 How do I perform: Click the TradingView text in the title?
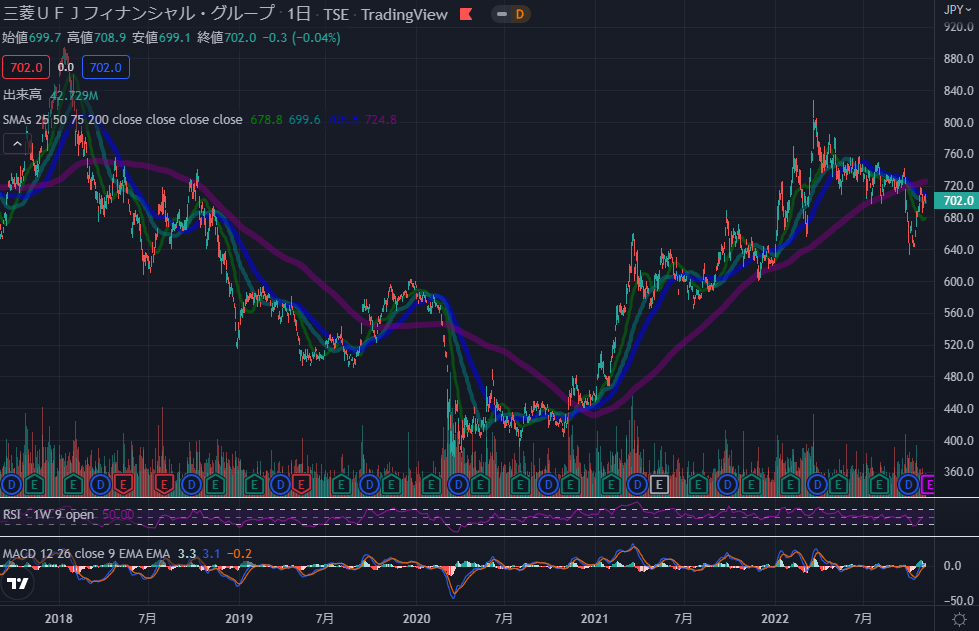[404, 14]
